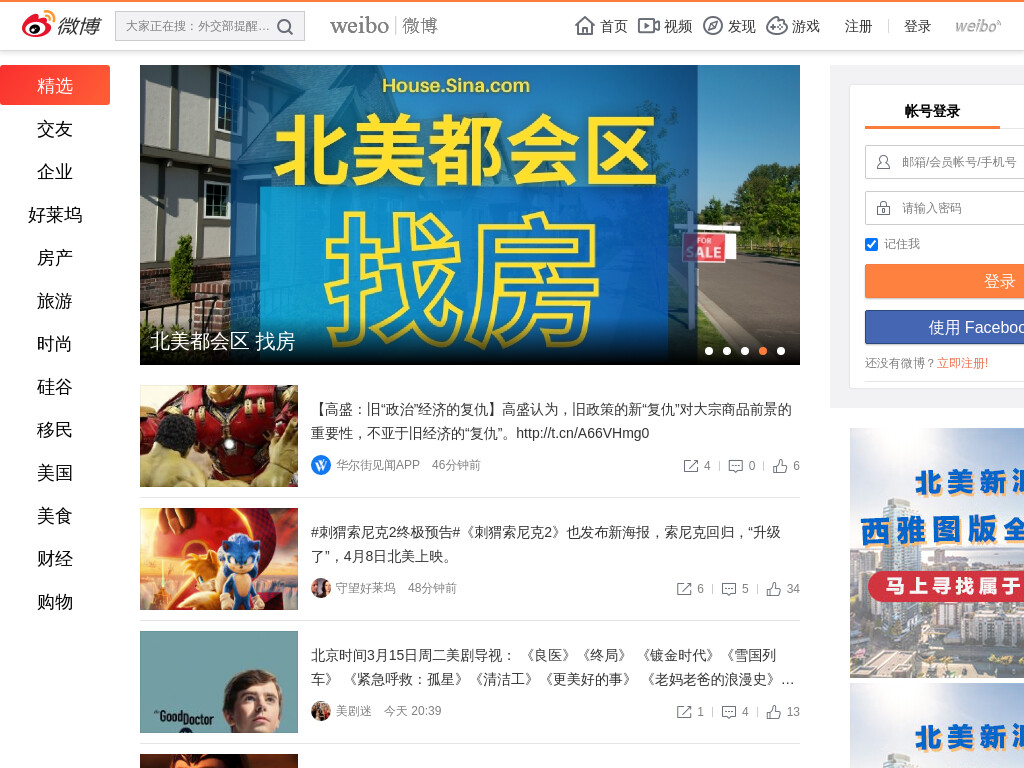Select the 精选 category tab
Screen dimensions: 1024x768
tap(55, 85)
